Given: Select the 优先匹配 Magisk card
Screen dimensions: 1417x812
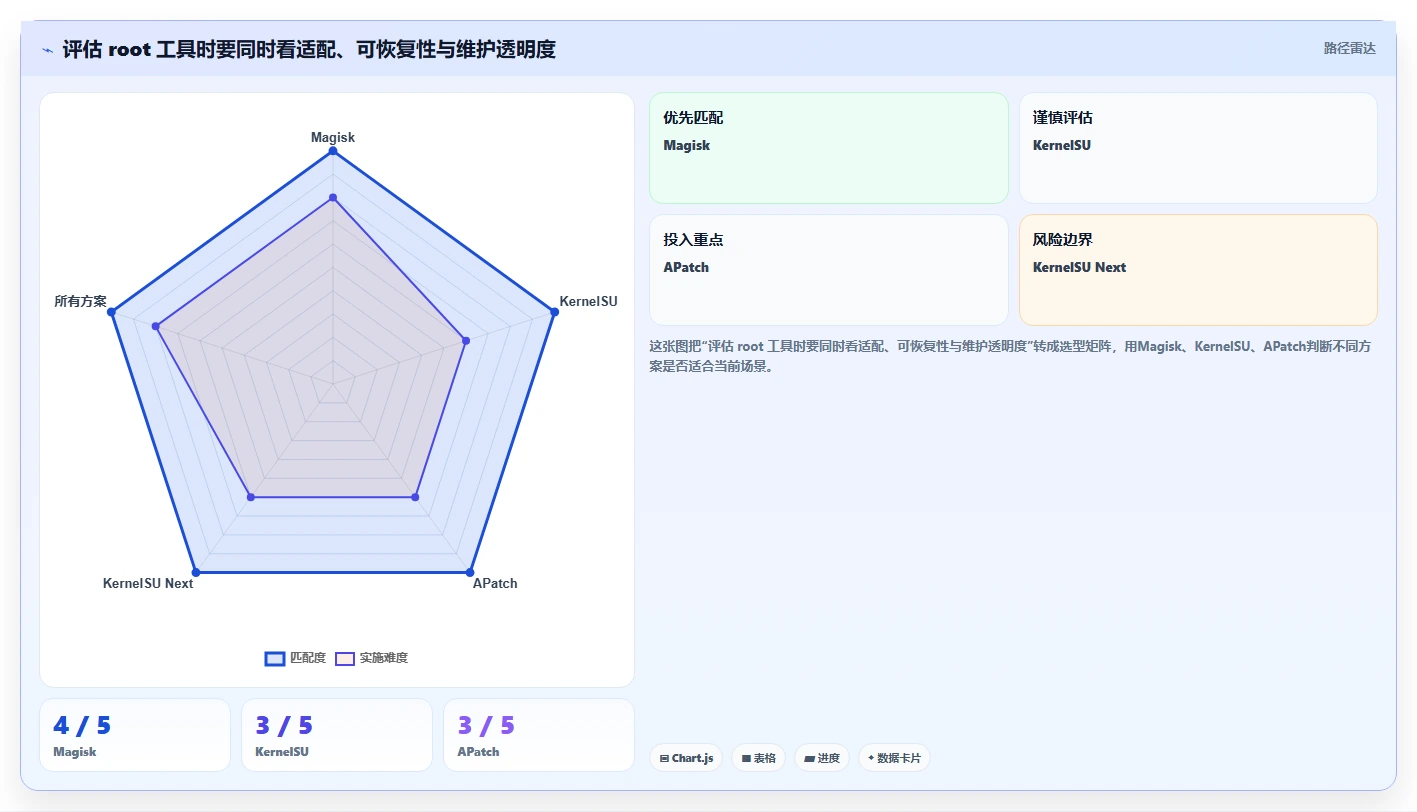Looking at the screenshot, I should tap(829, 148).
